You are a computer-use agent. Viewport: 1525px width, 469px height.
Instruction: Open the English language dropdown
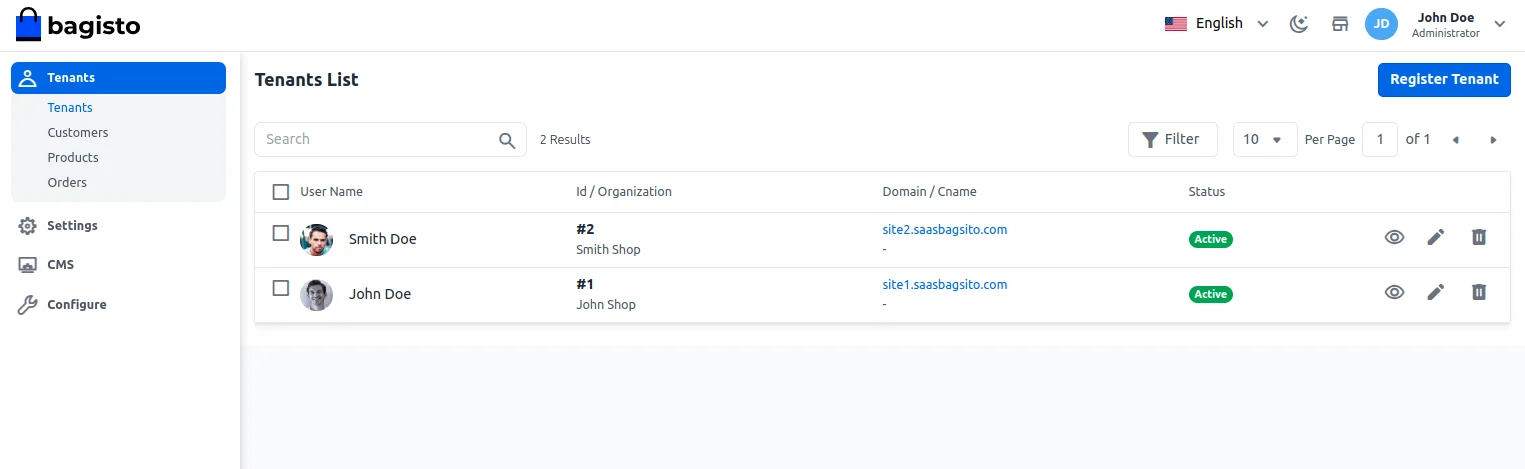point(1216,24)
